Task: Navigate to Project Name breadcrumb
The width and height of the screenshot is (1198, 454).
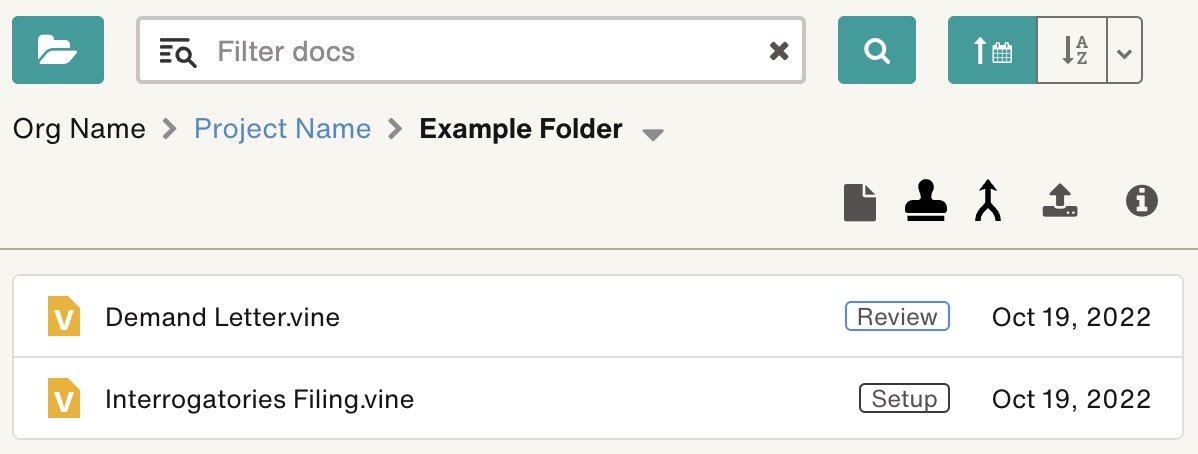Action: 282,128
